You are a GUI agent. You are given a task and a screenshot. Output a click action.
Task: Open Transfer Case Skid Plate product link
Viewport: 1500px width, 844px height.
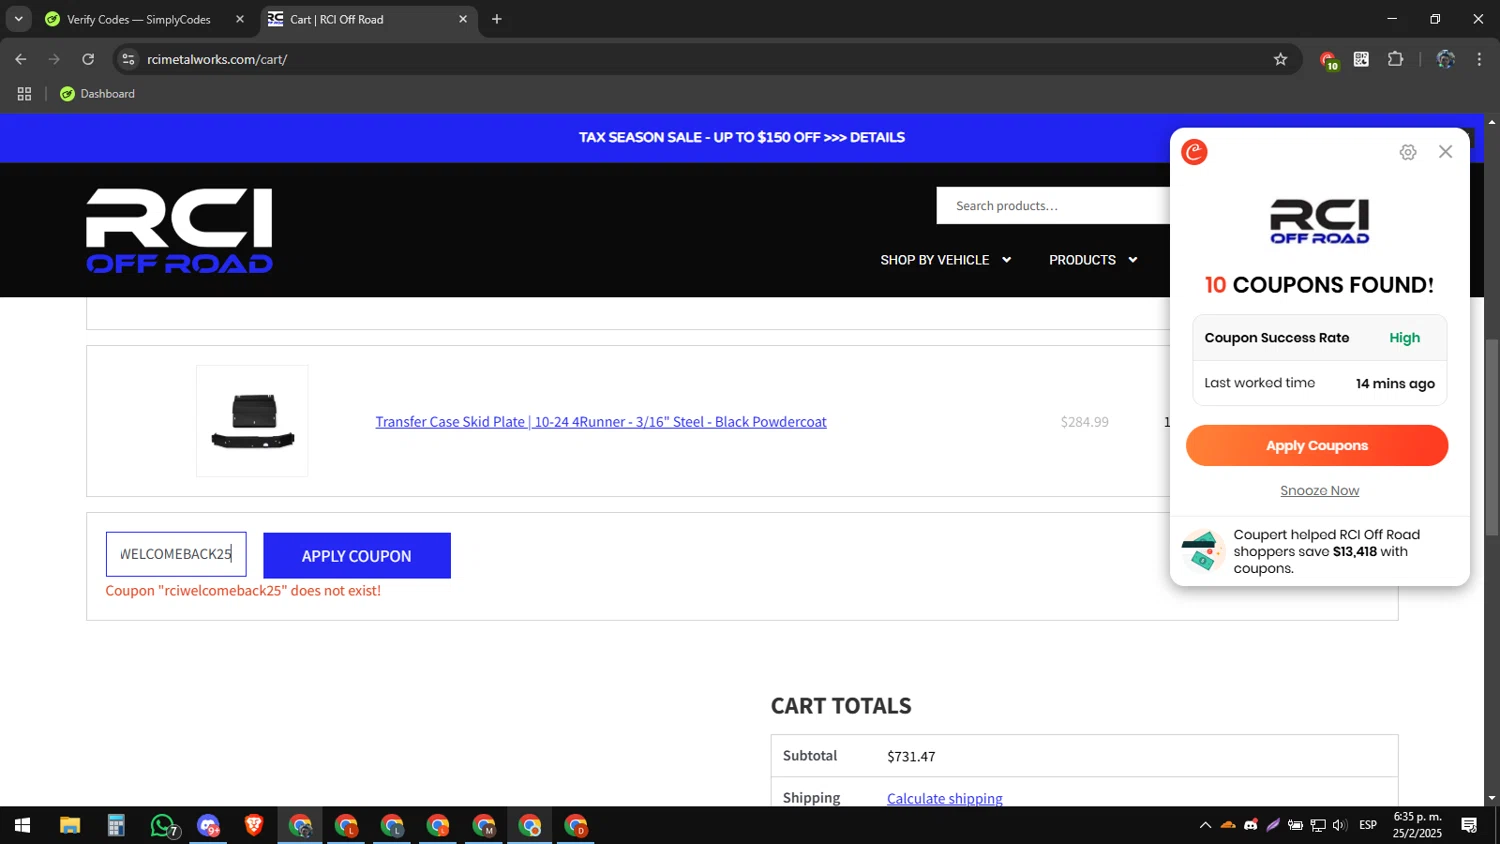click(x=601, y=422)
